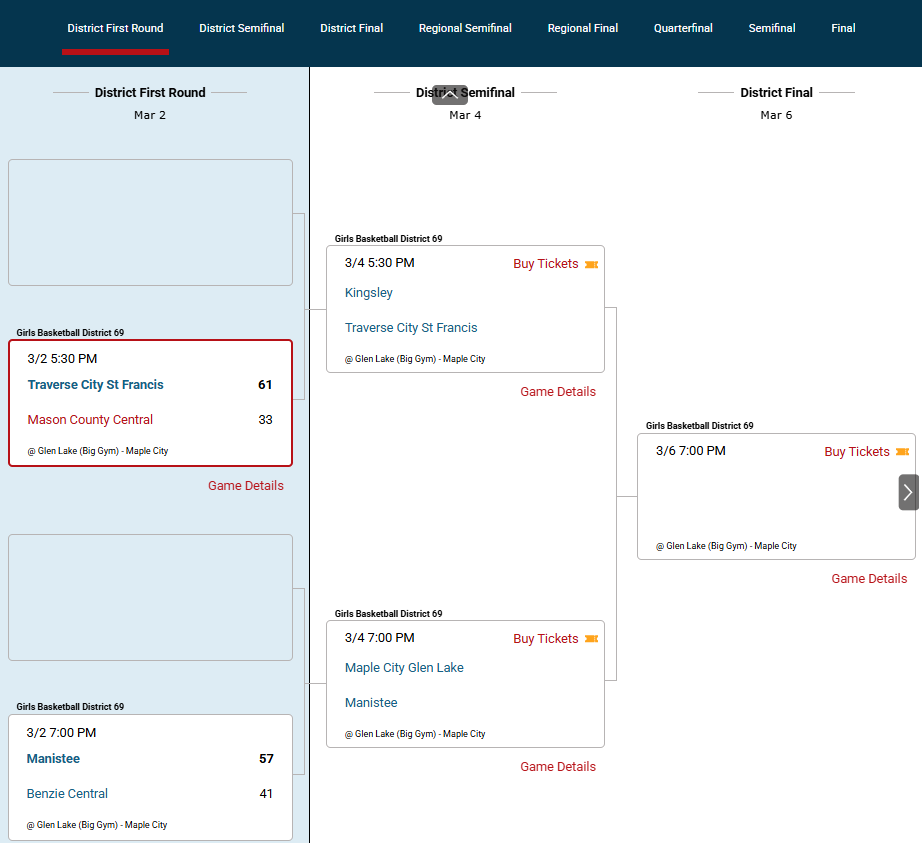Select the Regional Semifinal tab
Viewport: 922px width, 843px height.
pyautogui.click(x=465, y=28)
